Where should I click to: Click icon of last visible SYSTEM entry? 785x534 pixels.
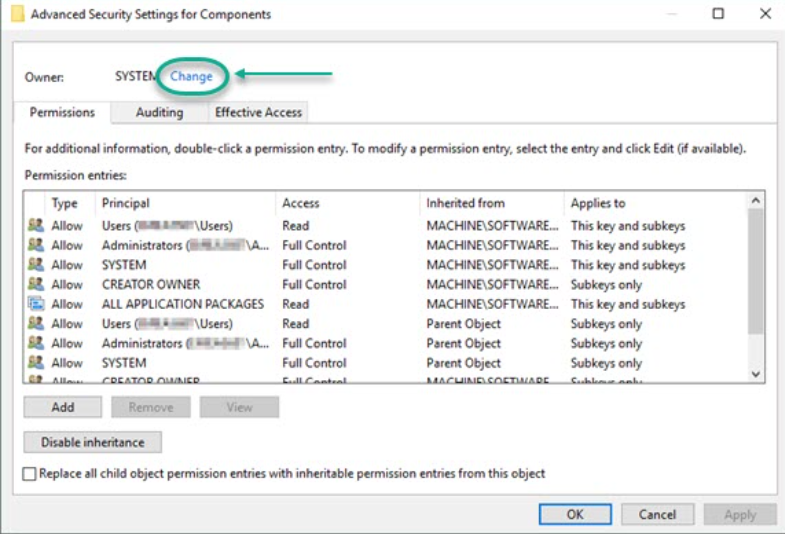click(x=36, y=363)
